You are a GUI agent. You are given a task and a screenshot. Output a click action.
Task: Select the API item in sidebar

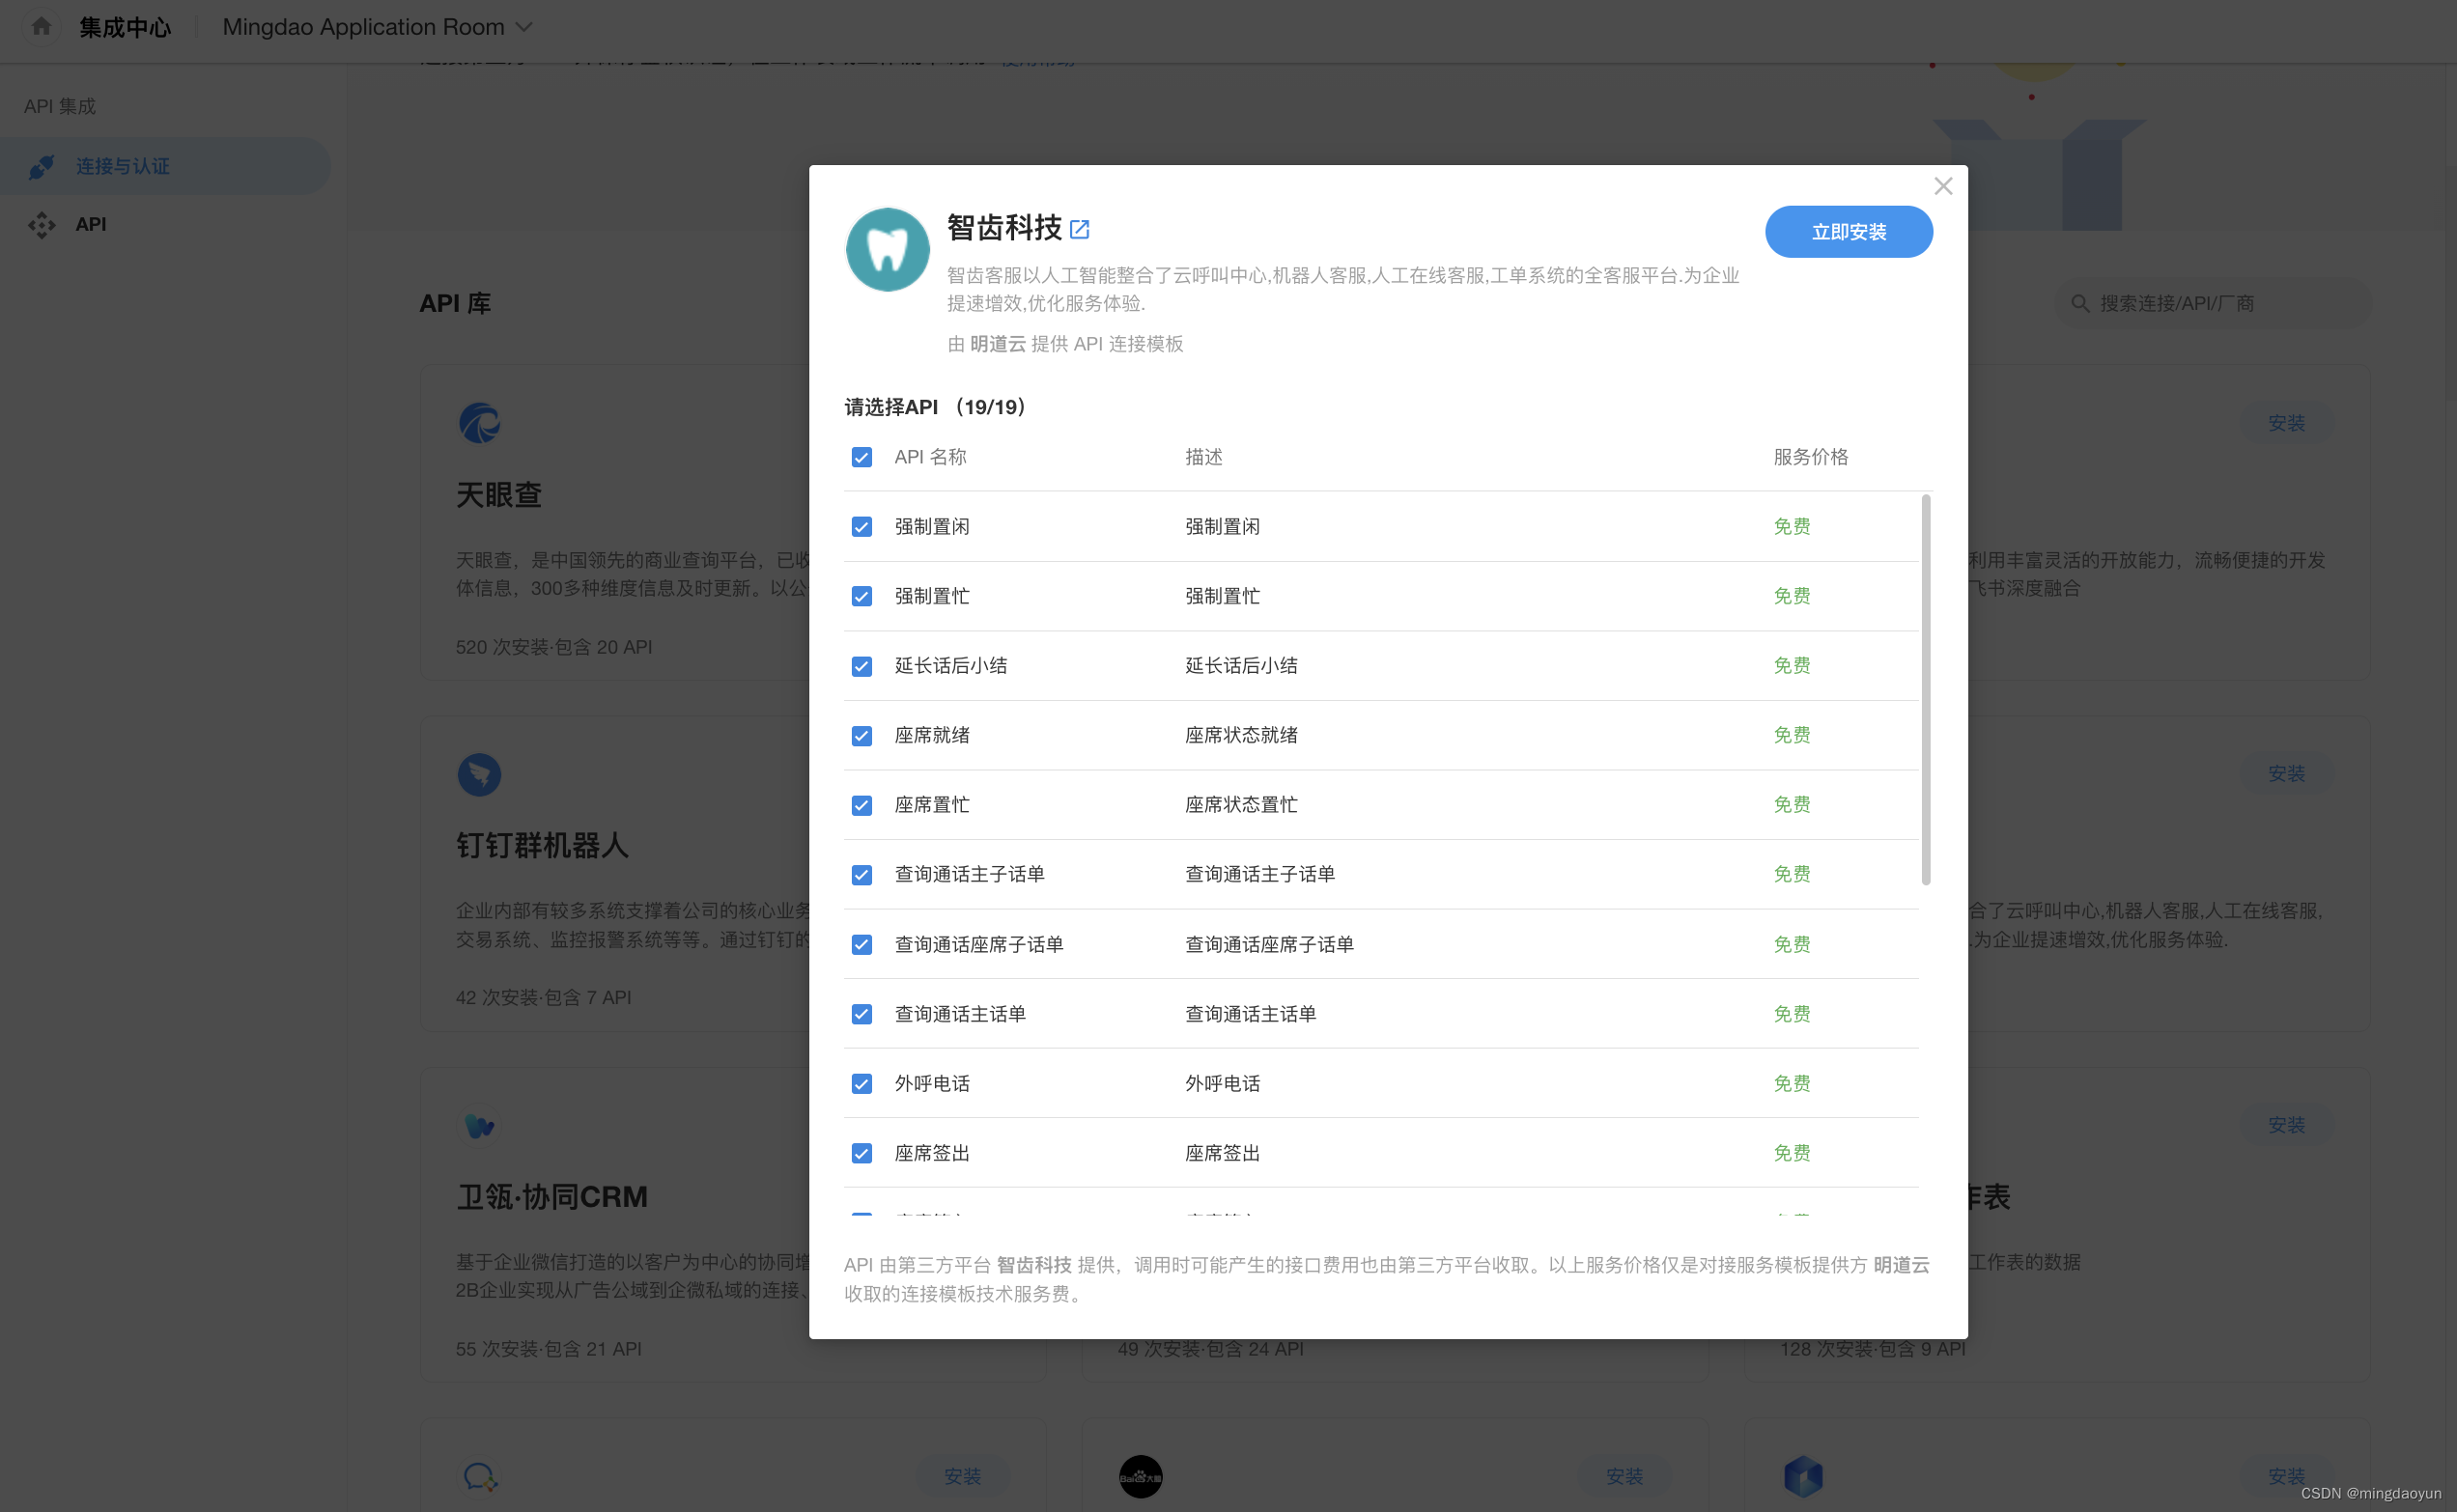(x=90, y=224)
